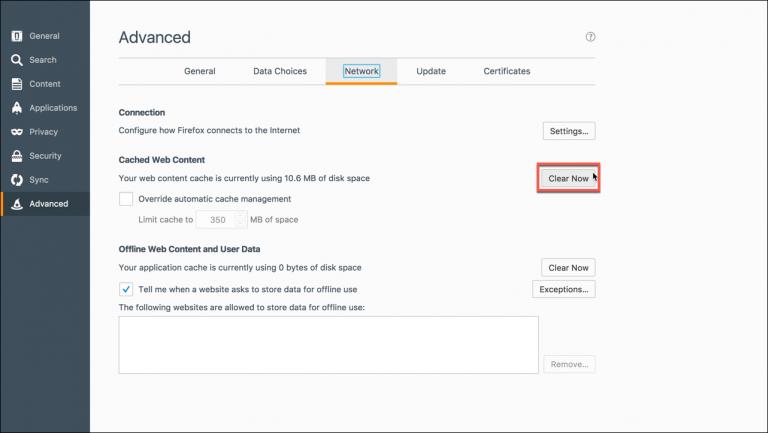
Task: Click the Applications rocket icon
Action: pyautogui.click(x=17, y=108)
